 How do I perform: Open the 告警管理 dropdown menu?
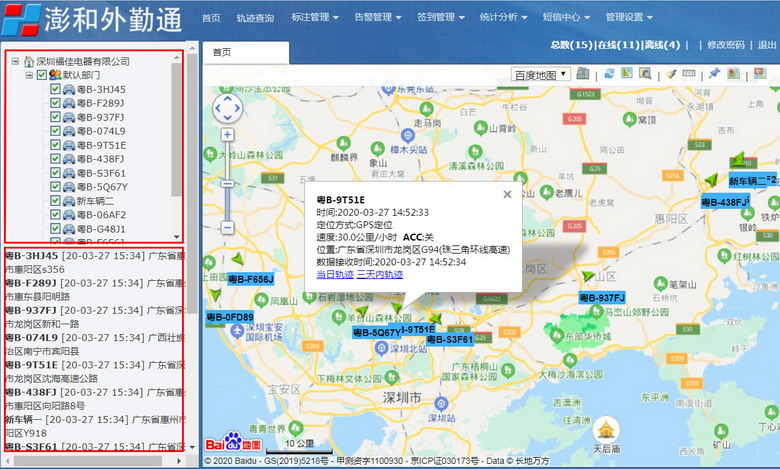point(378,17)
